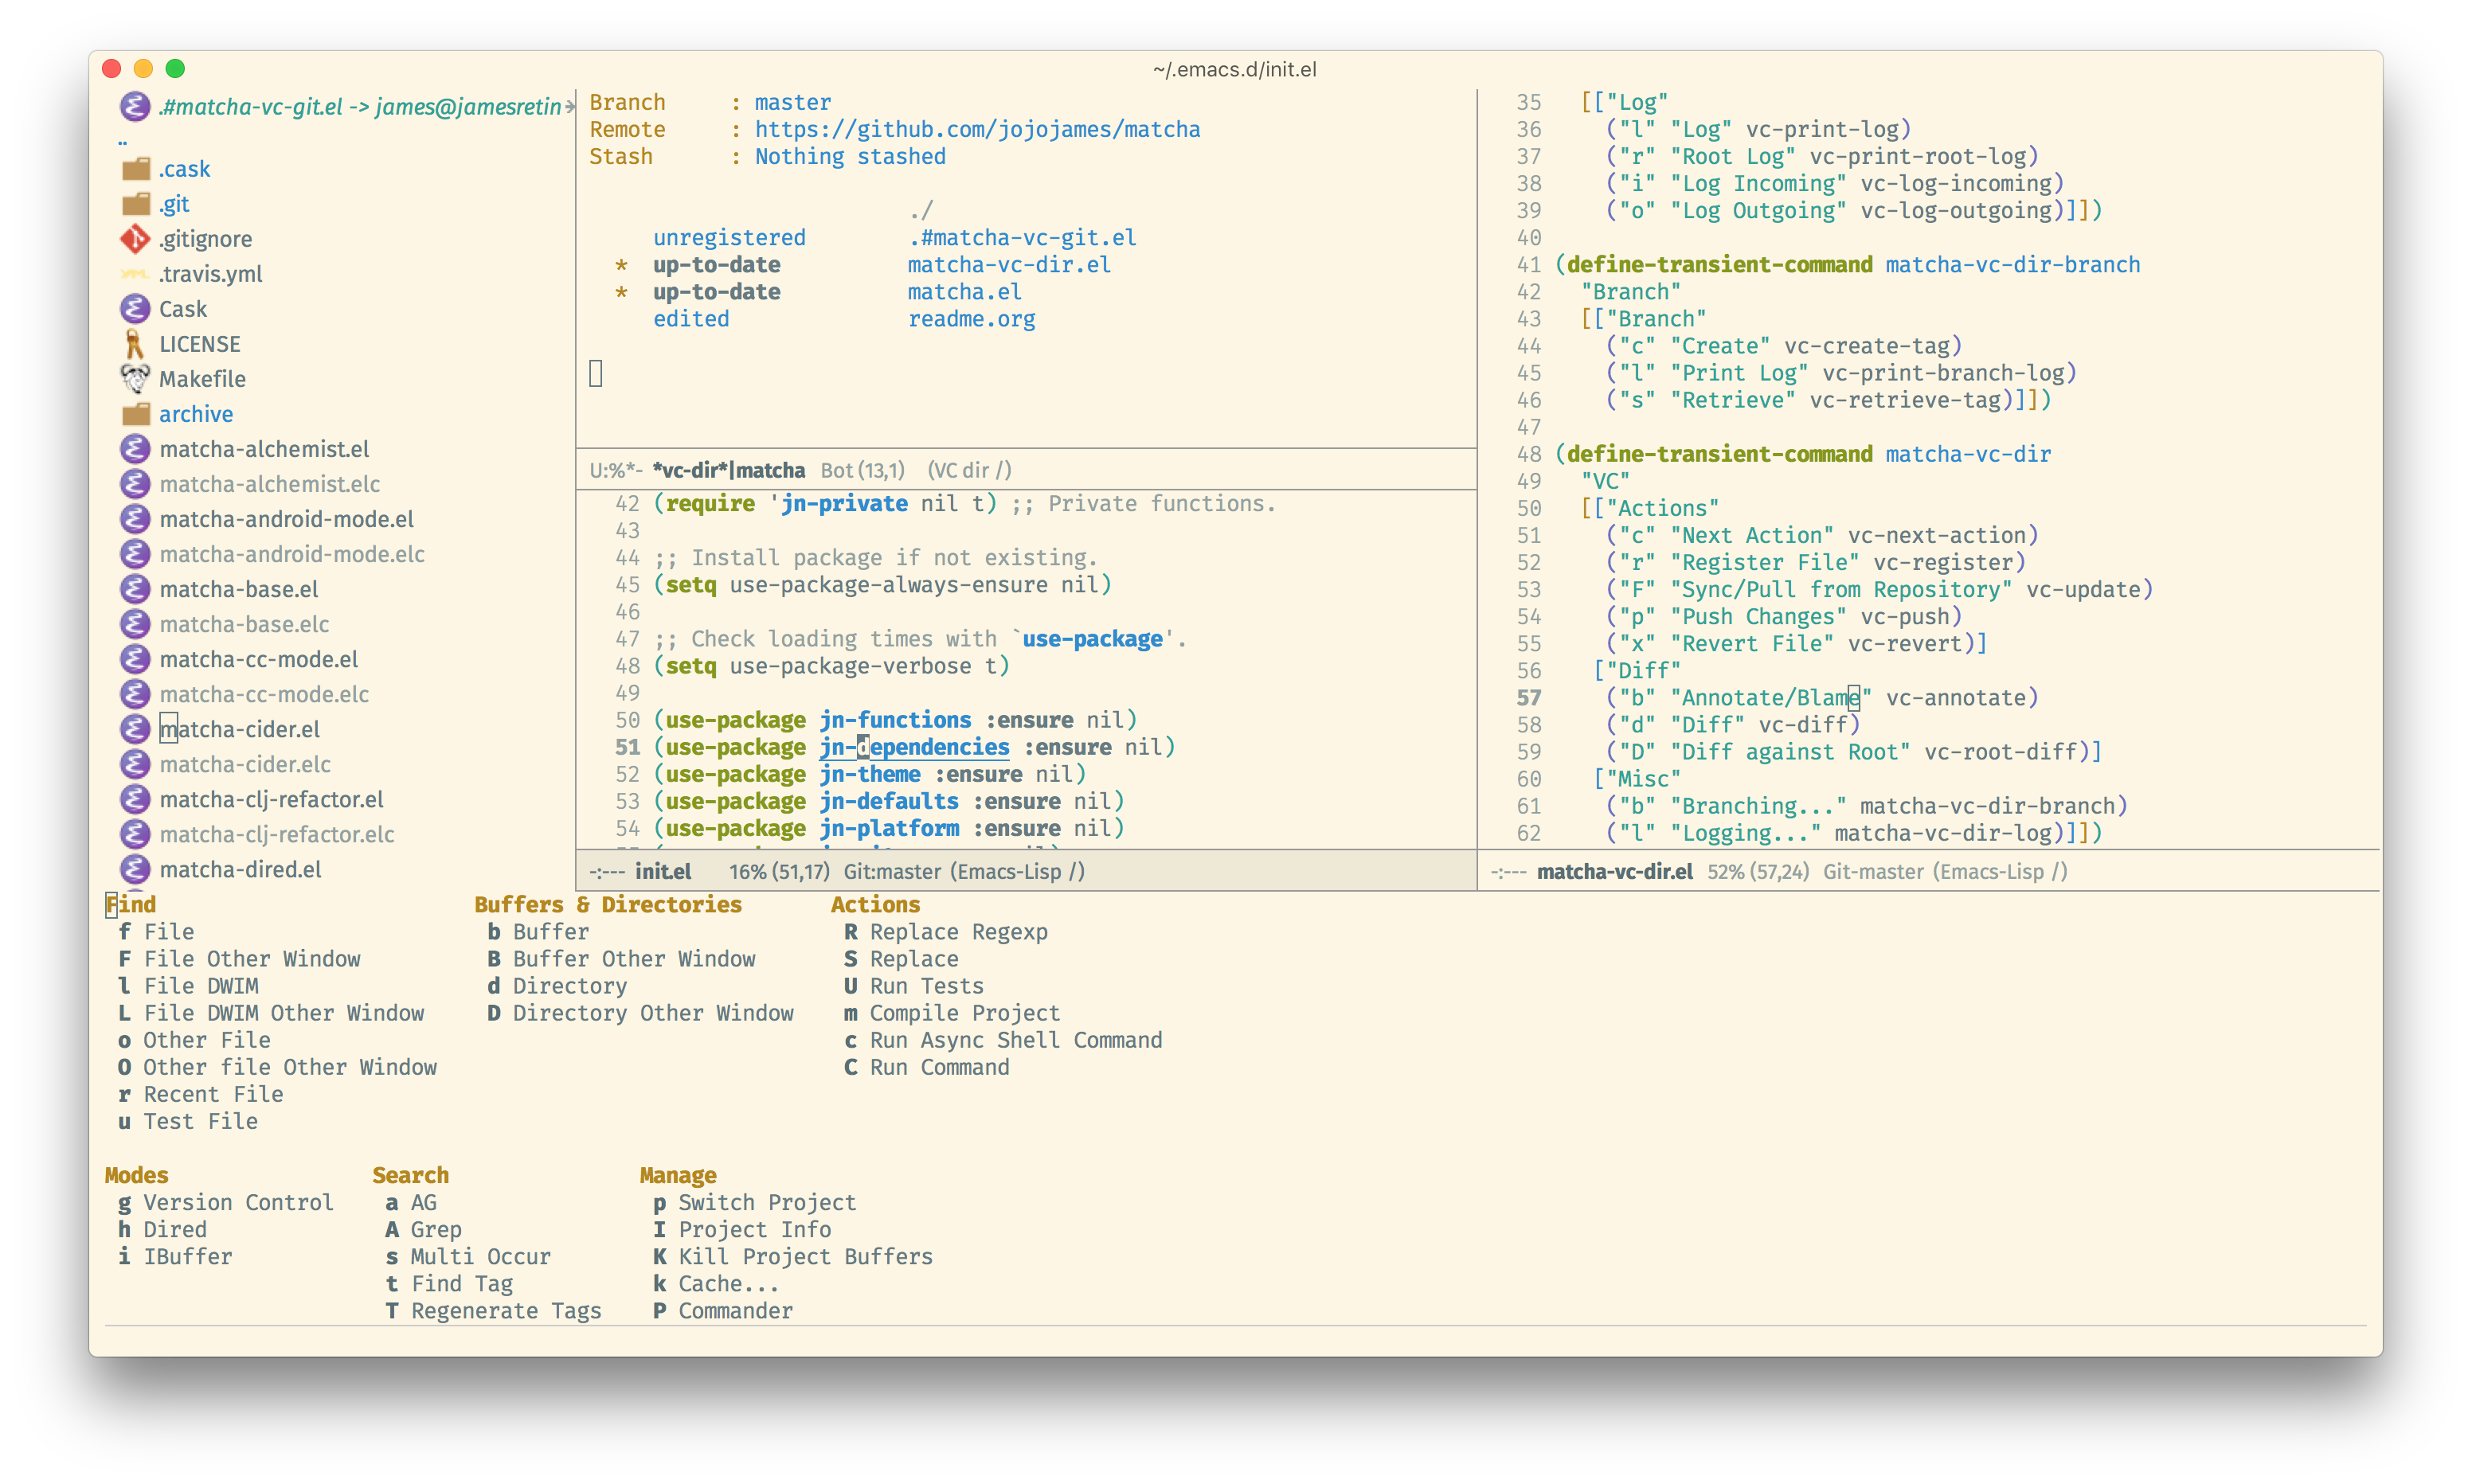Click the icon beside matcha-android-mode.el
Image resolution: width=2472 pixels, height=1484 pixels.
[x=135, y=519]
